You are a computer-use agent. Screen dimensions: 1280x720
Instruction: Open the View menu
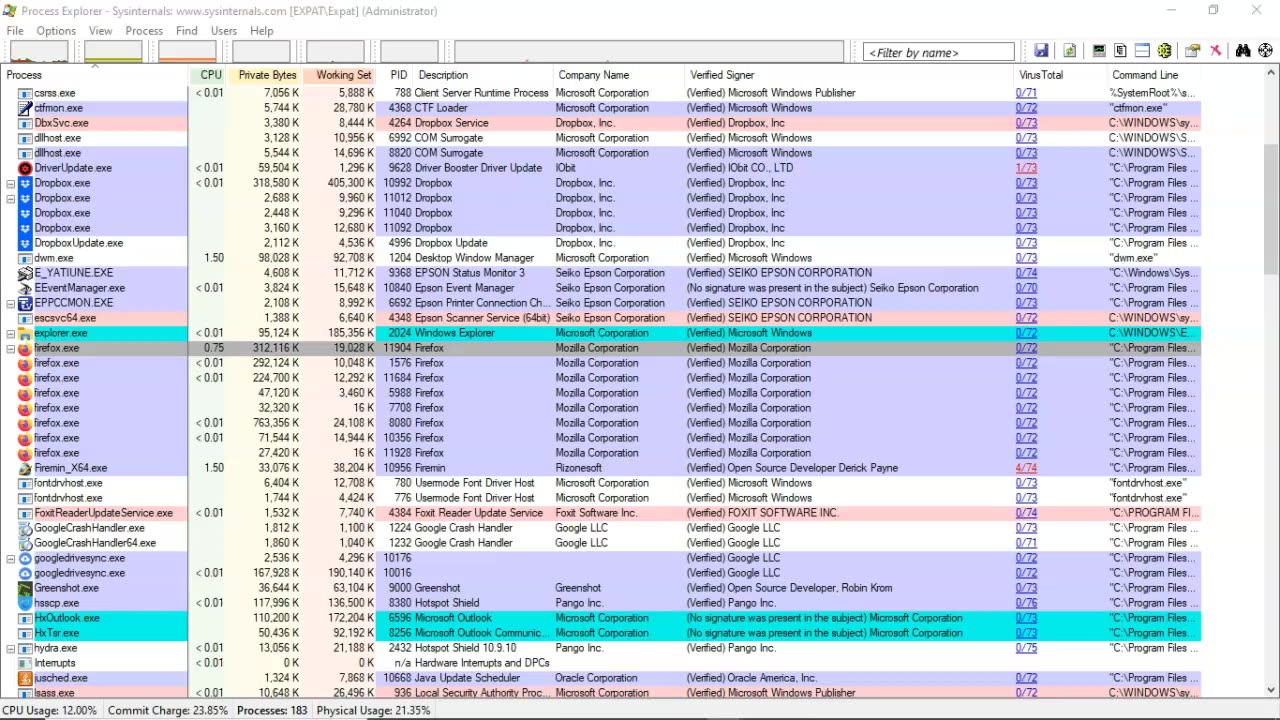100,31
